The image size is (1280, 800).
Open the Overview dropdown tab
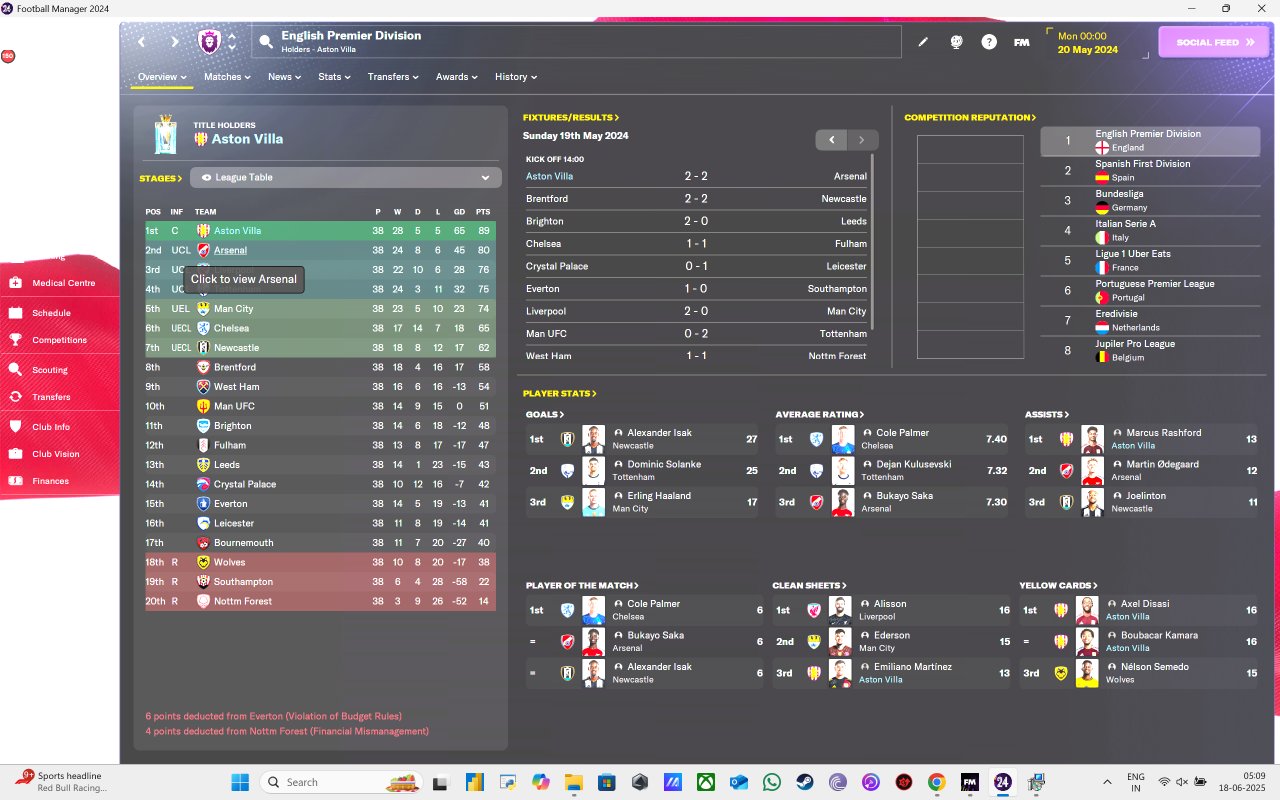[x=162, y=77]
